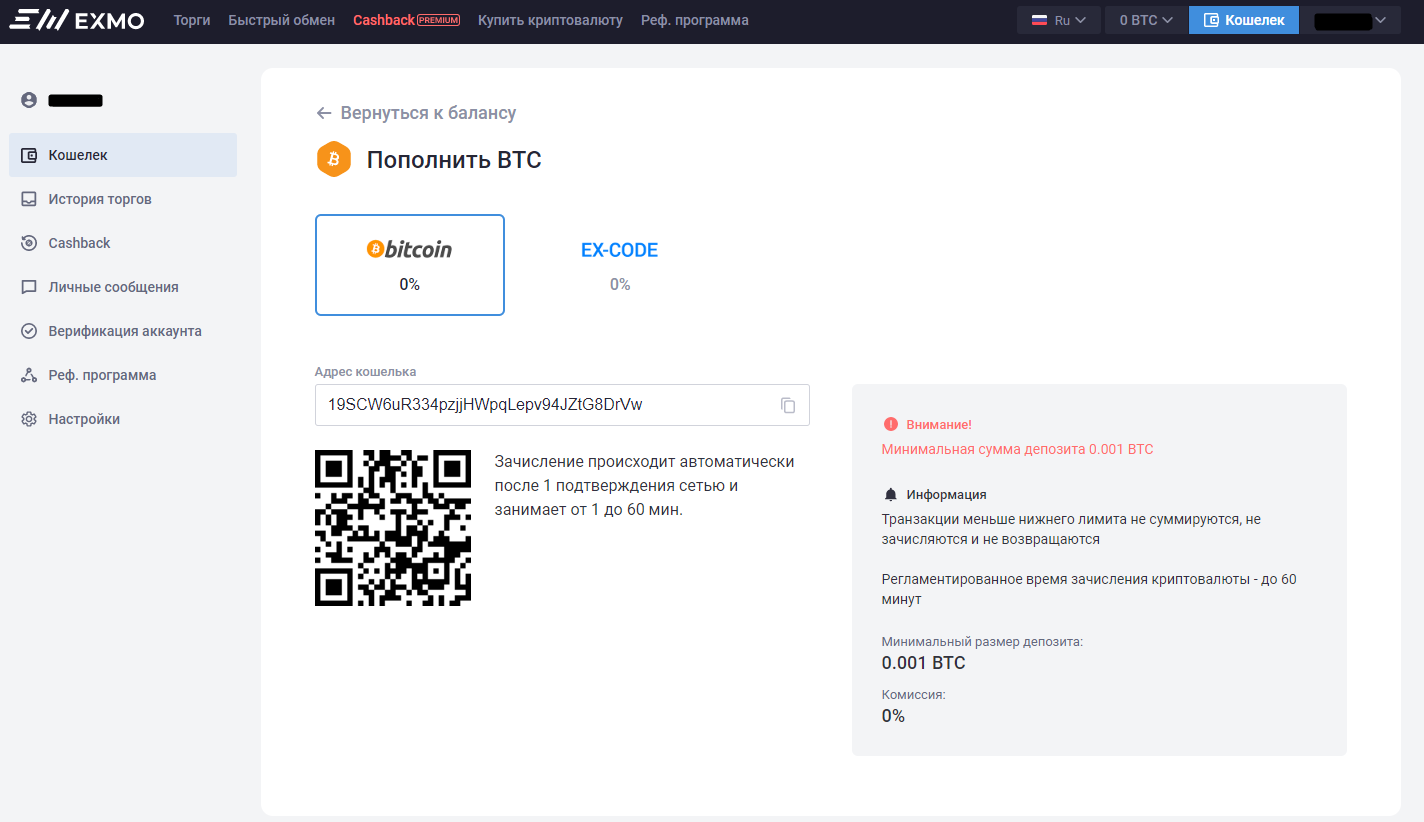The width and height of the screenshot is (1424, 822).
Task: Select the EX-CODE deposit method
Action: click(x=620, y=265)
